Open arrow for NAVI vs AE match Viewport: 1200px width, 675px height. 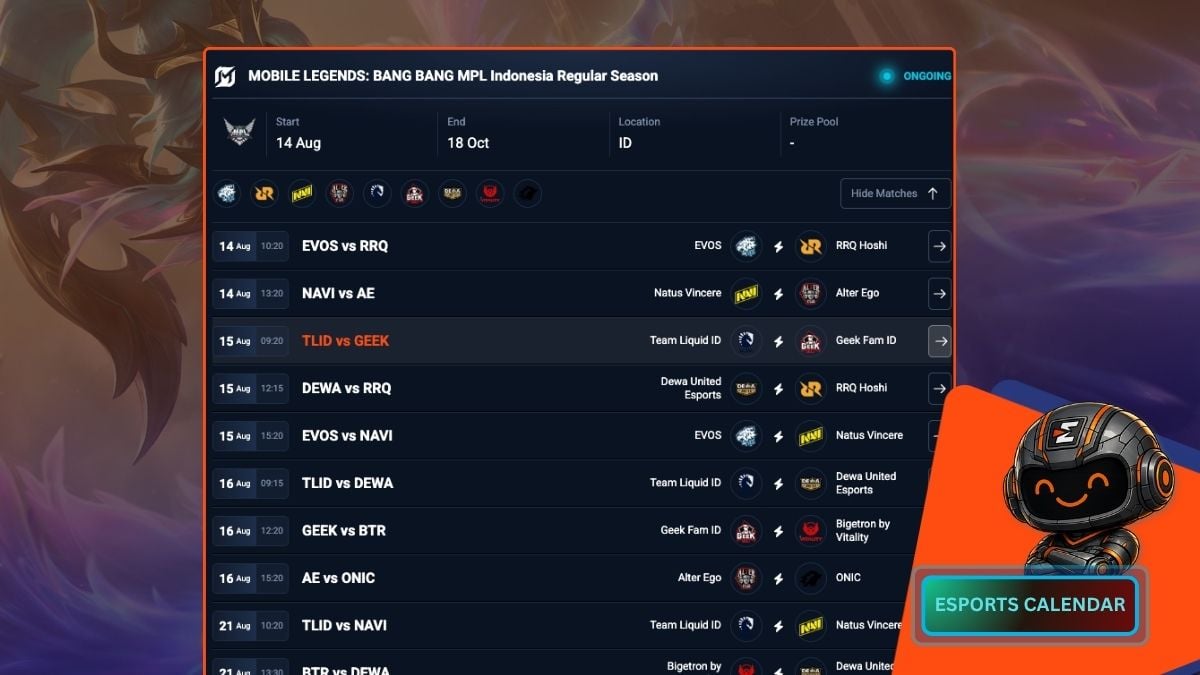point(939,293)
